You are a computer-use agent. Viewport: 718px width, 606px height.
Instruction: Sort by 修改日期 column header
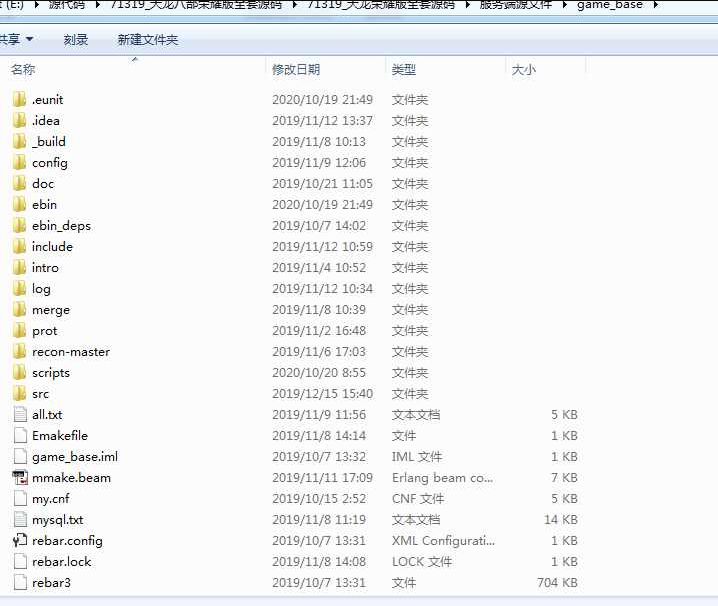[x=296, y=69]
